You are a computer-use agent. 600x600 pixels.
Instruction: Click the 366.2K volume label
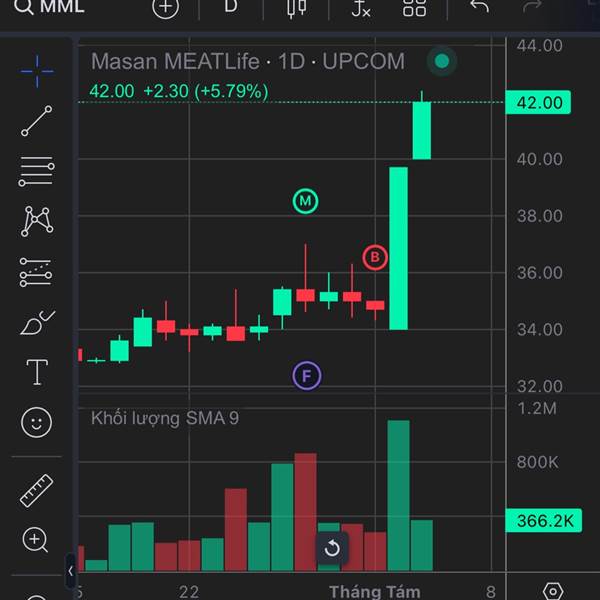543,520
